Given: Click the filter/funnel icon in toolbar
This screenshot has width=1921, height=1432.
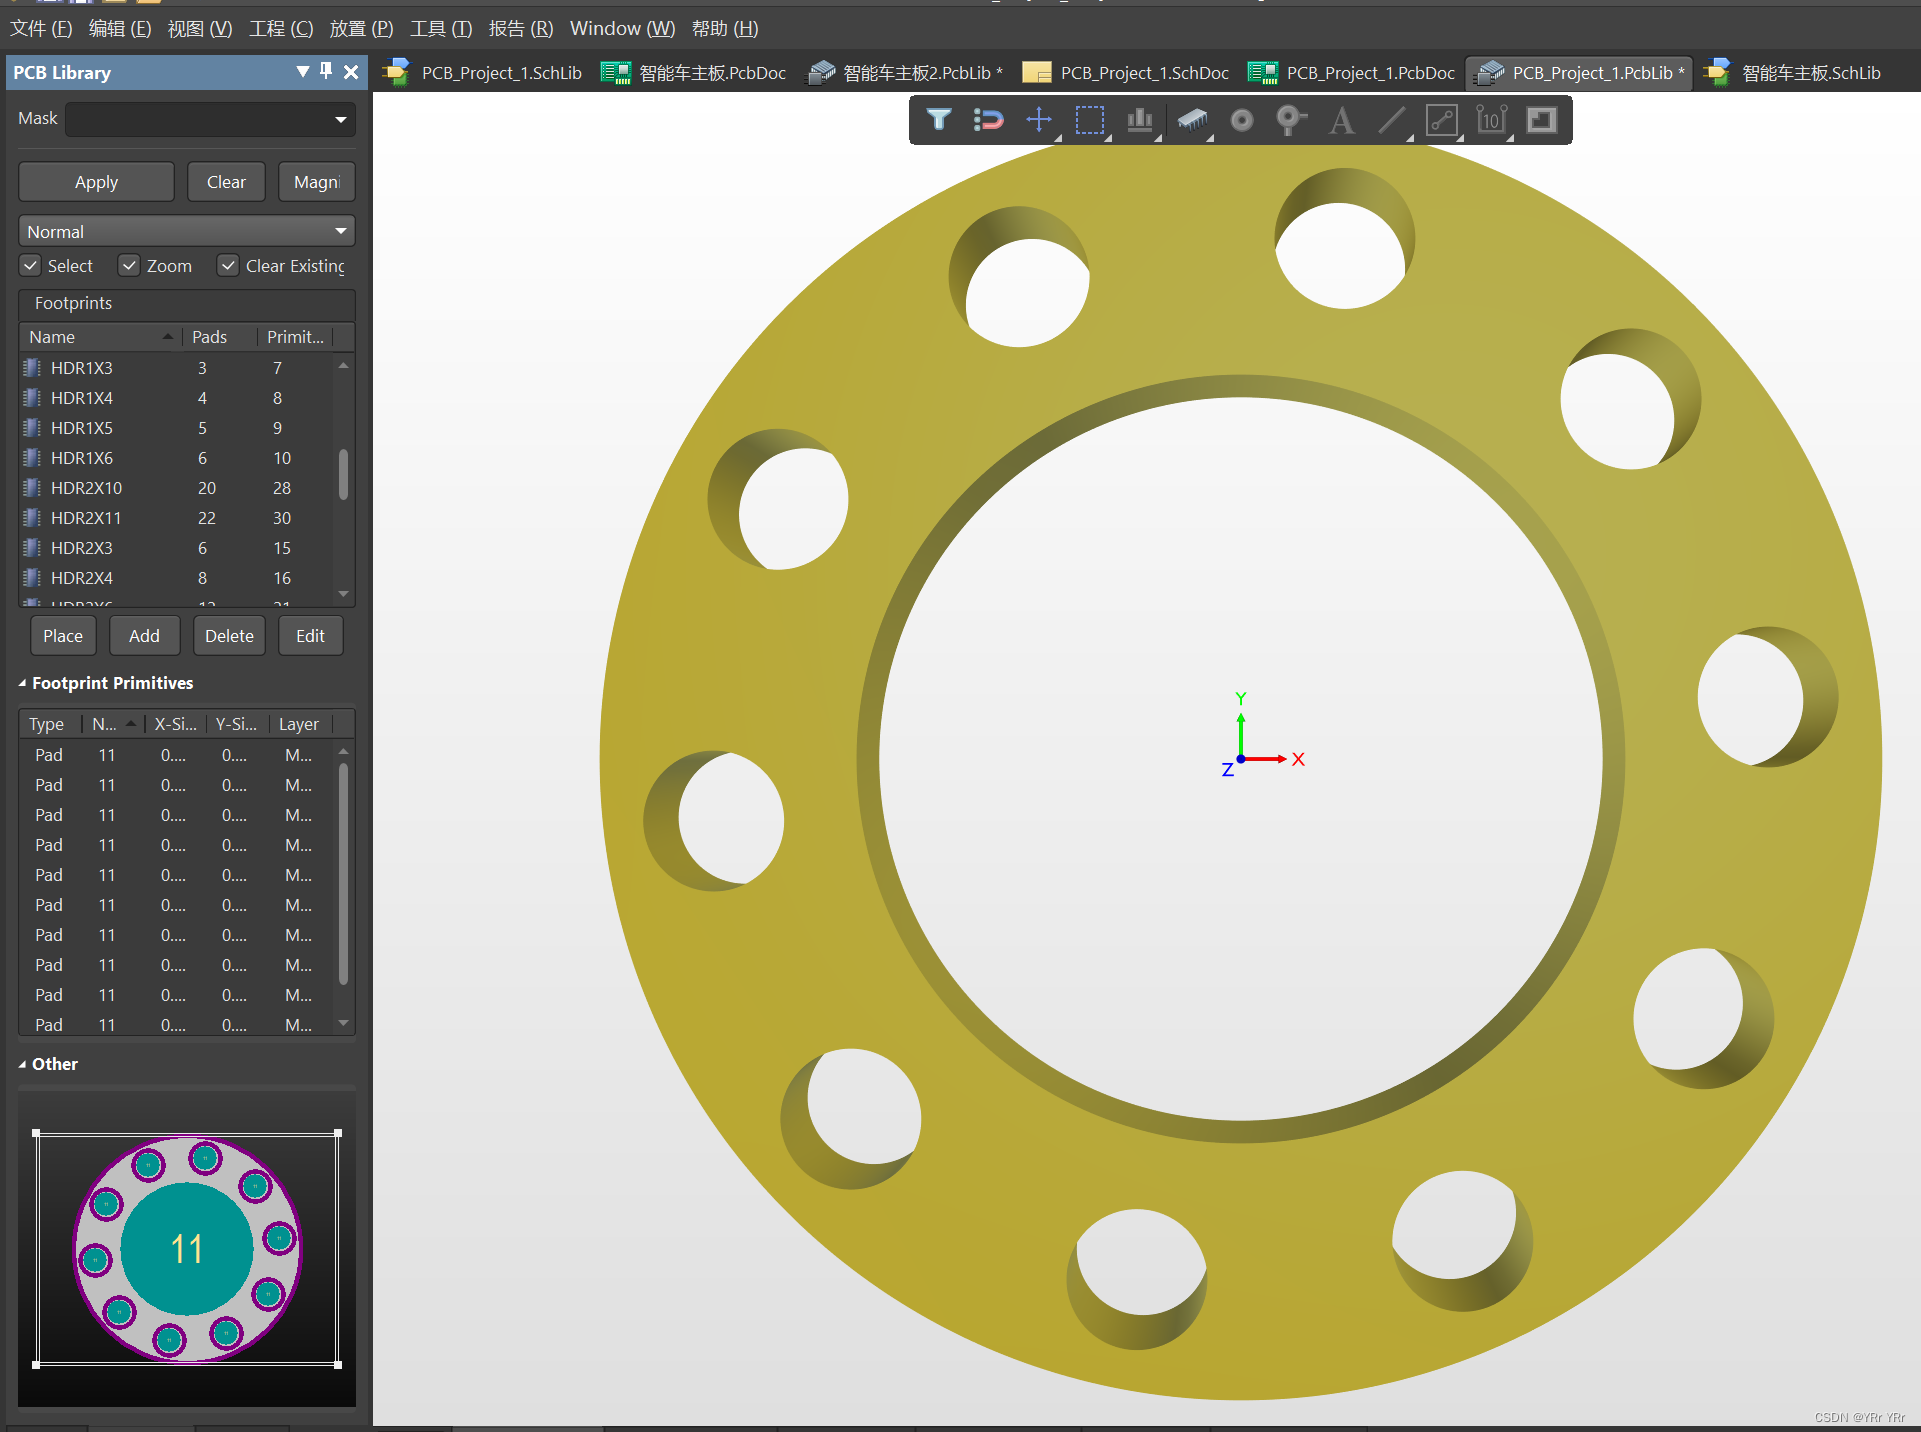Looking at the screenshot, I should (936, 119).
